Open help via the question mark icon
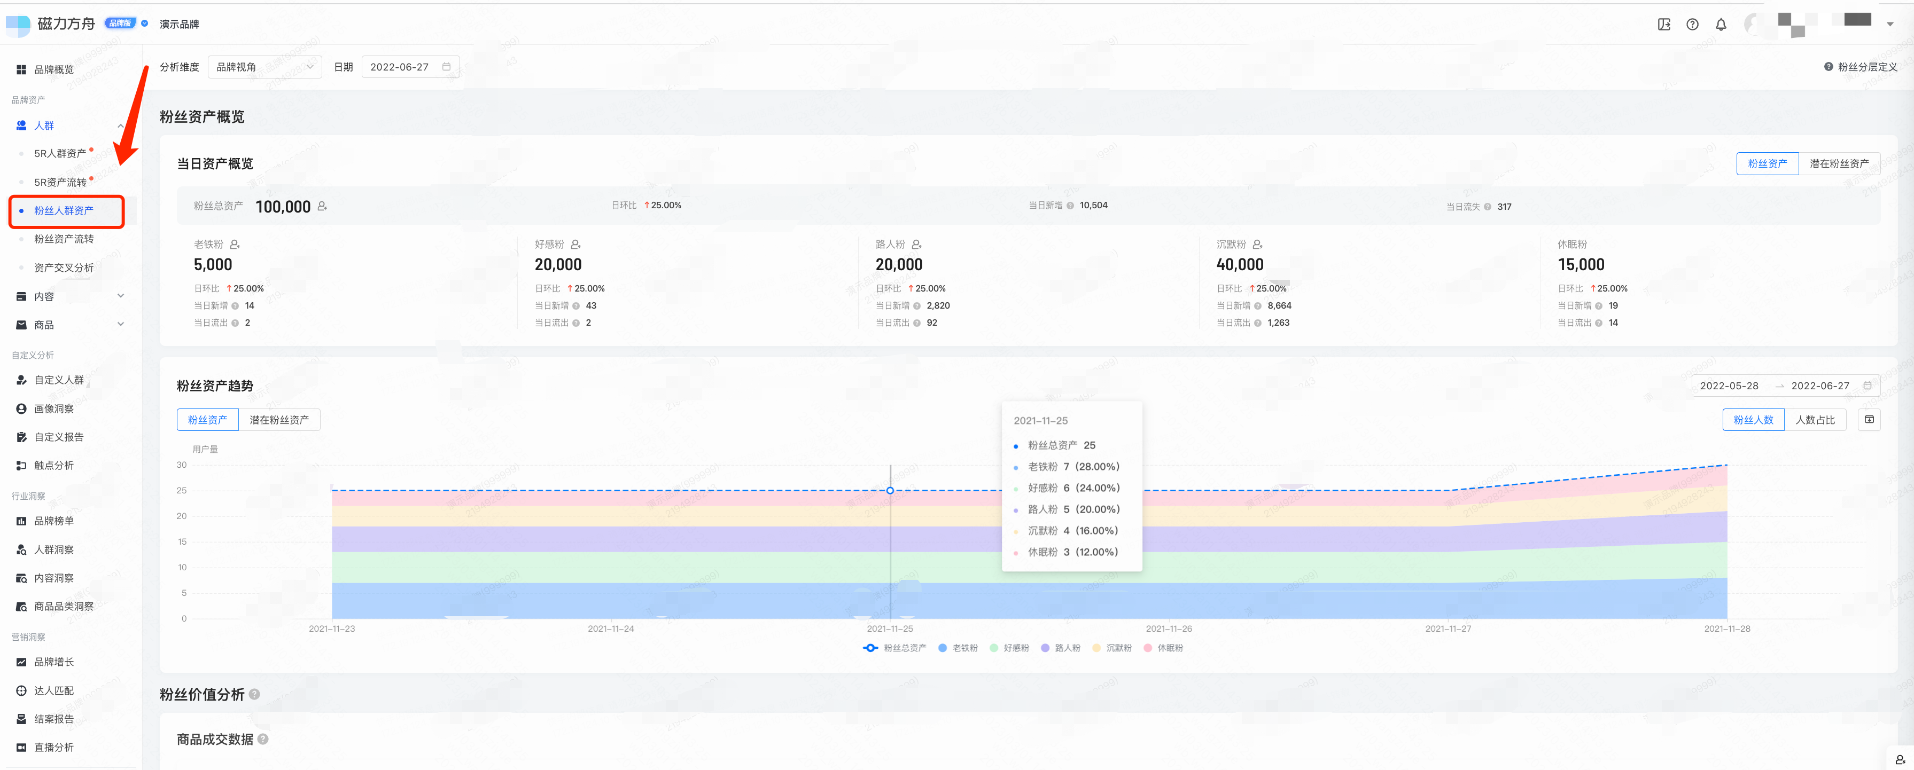 1692,25
